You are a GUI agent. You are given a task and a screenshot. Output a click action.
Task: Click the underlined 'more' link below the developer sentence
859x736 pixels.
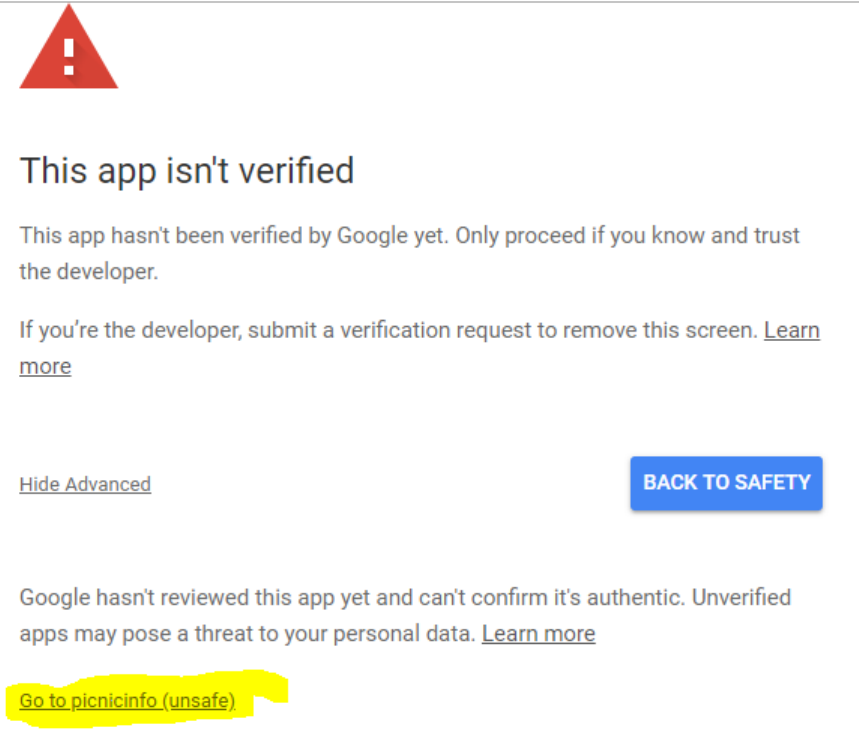point(45,366)
